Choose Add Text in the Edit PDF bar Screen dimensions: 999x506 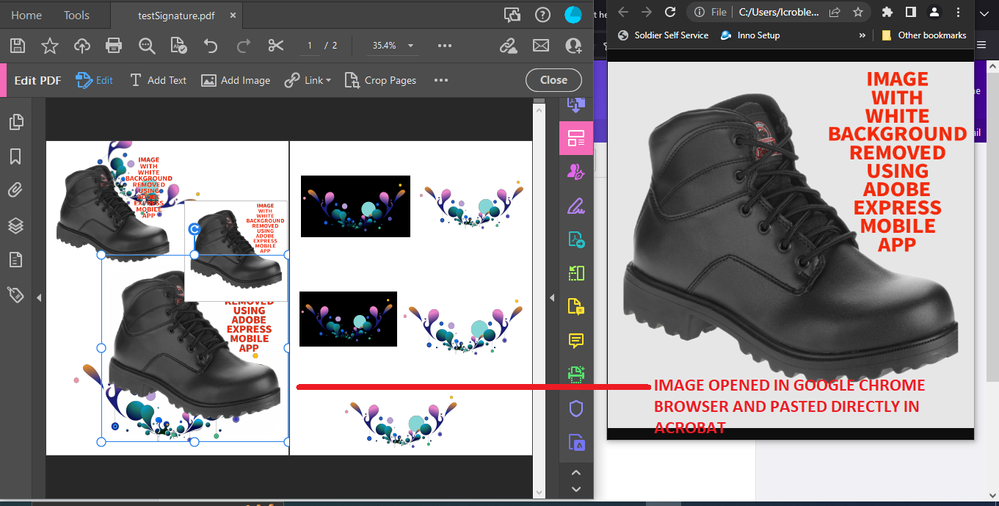[x=158, y=80]
